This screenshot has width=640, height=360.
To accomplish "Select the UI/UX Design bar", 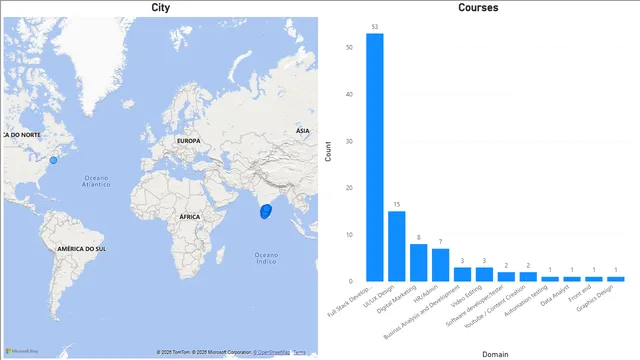I will point(397,247).
